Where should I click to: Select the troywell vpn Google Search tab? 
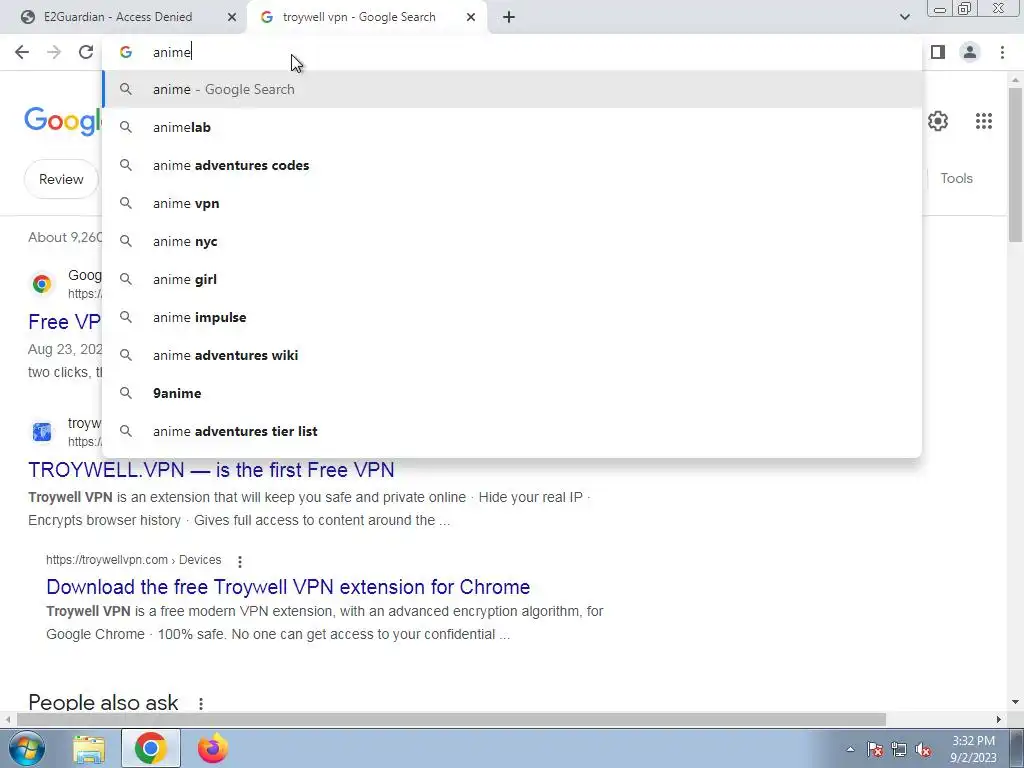coord(366,17)
